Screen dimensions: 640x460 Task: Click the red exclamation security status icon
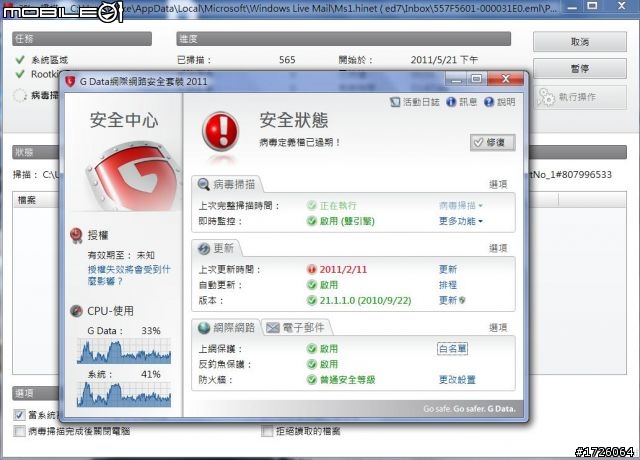click(220, 131)
